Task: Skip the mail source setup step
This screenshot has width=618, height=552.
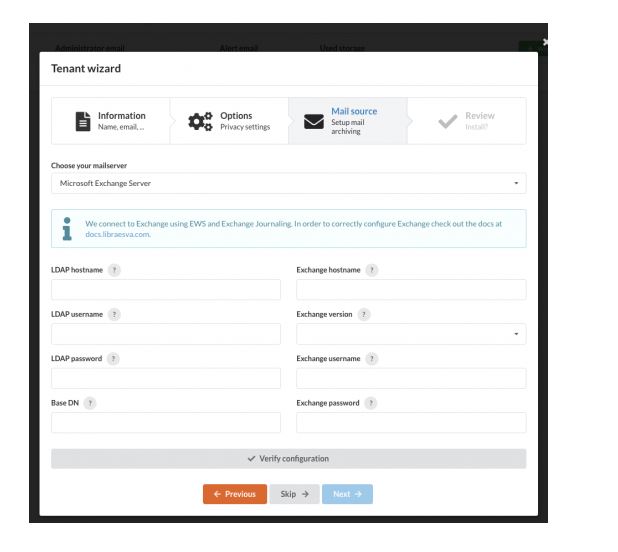Action: (294, 494)
